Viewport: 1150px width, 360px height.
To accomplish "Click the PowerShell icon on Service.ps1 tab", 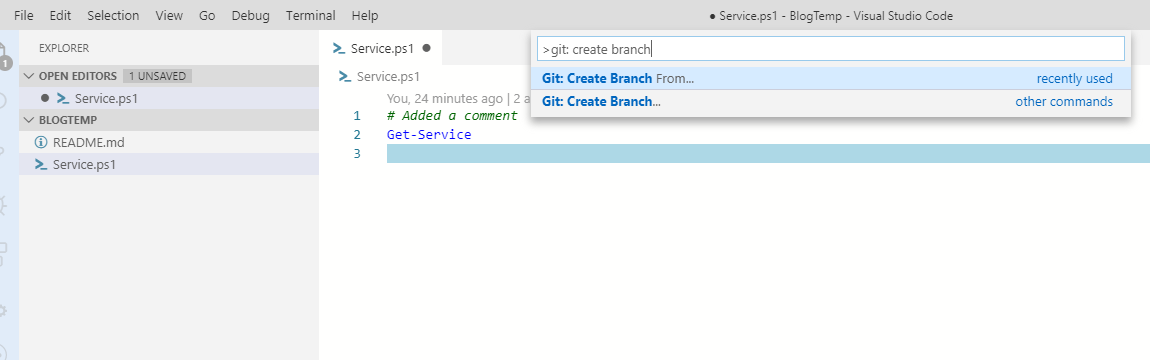I will (x=338, y=48).
